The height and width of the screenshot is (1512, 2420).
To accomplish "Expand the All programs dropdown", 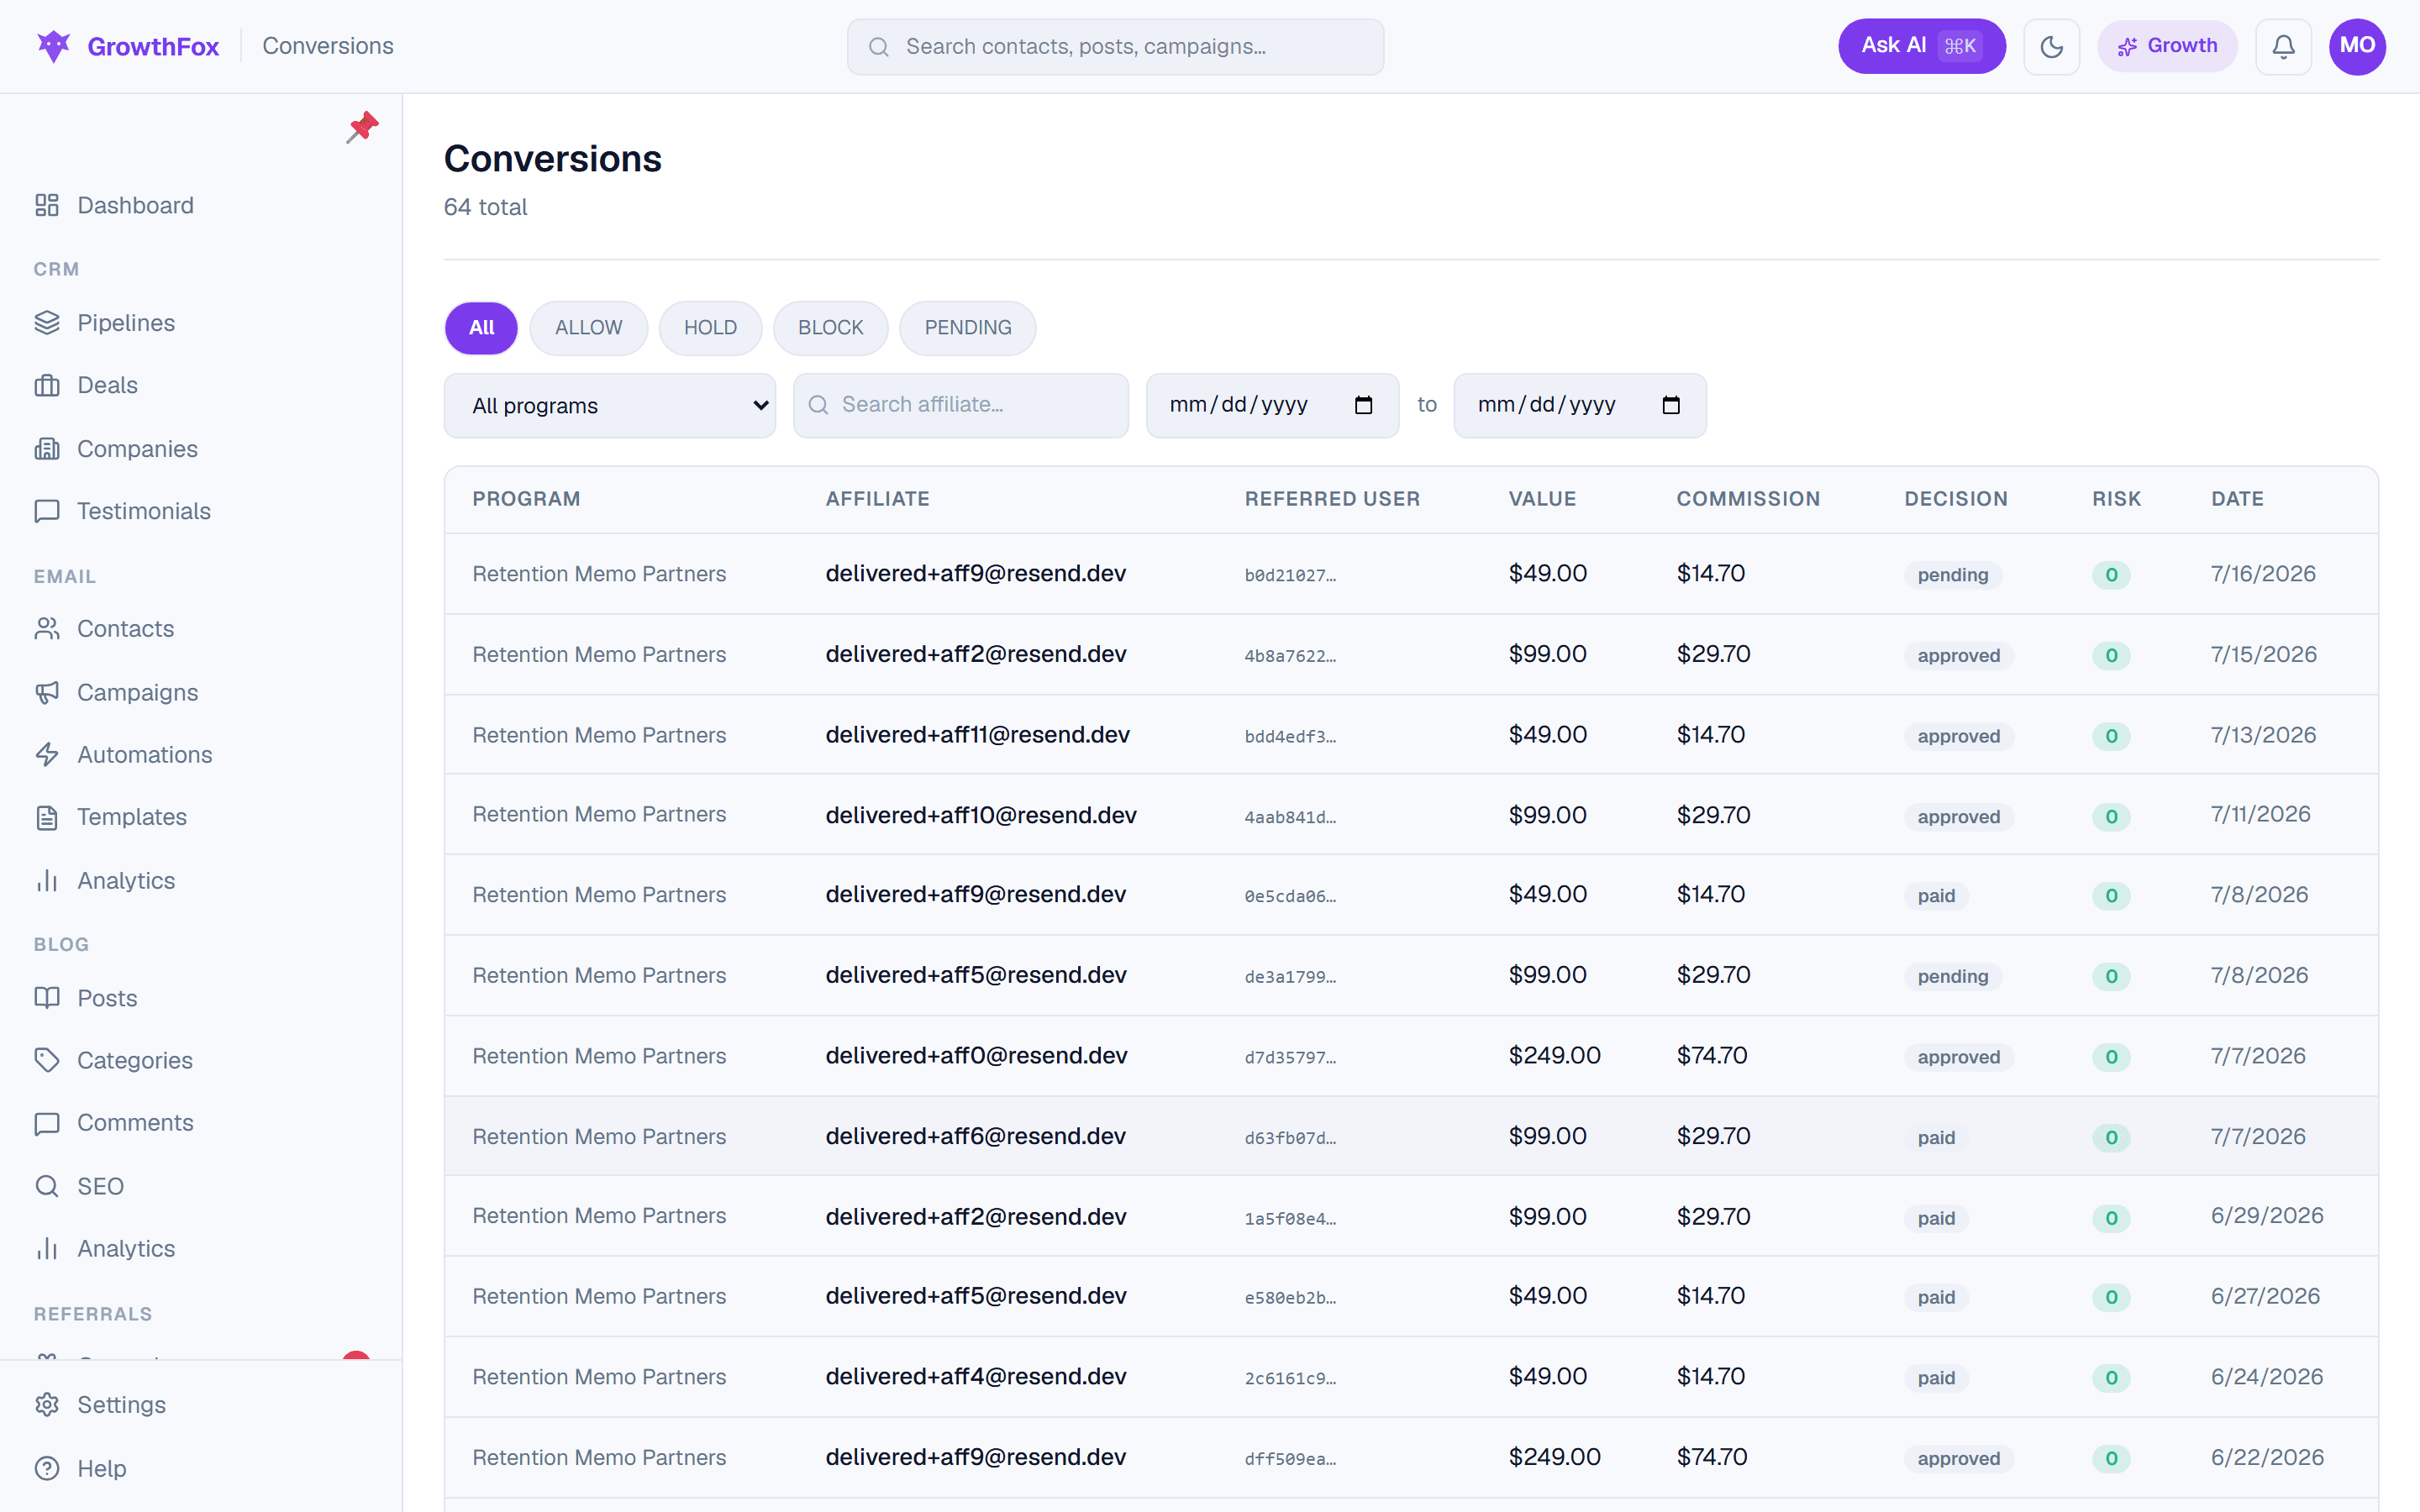I will (x=610, y=405).
